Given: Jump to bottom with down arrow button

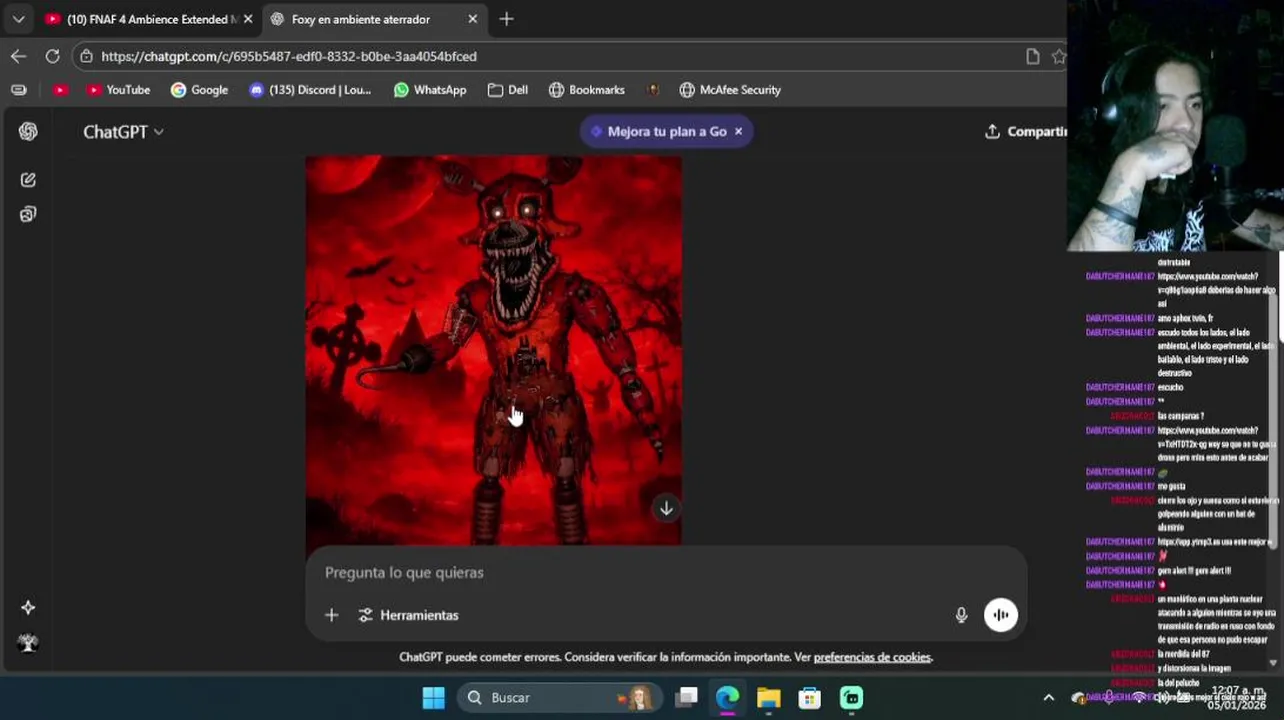Looking at the screenshot, I should (666, 509).
